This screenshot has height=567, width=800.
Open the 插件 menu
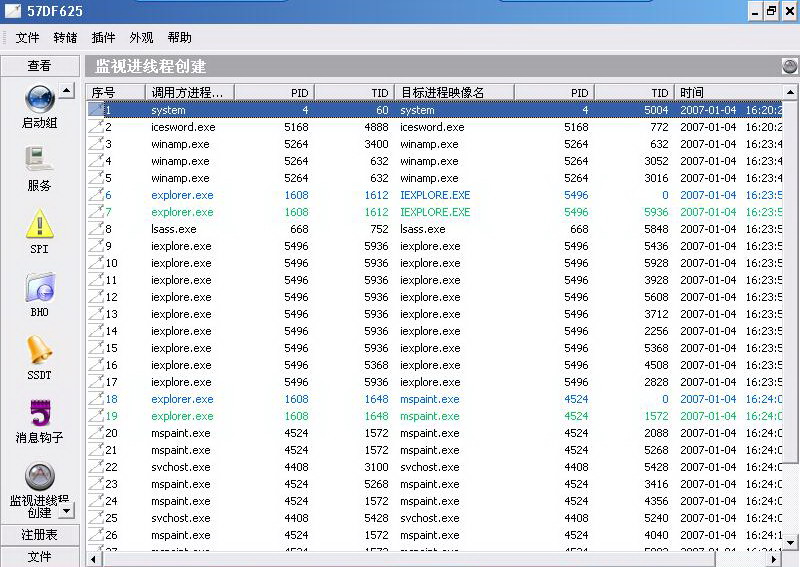(103, 38)
